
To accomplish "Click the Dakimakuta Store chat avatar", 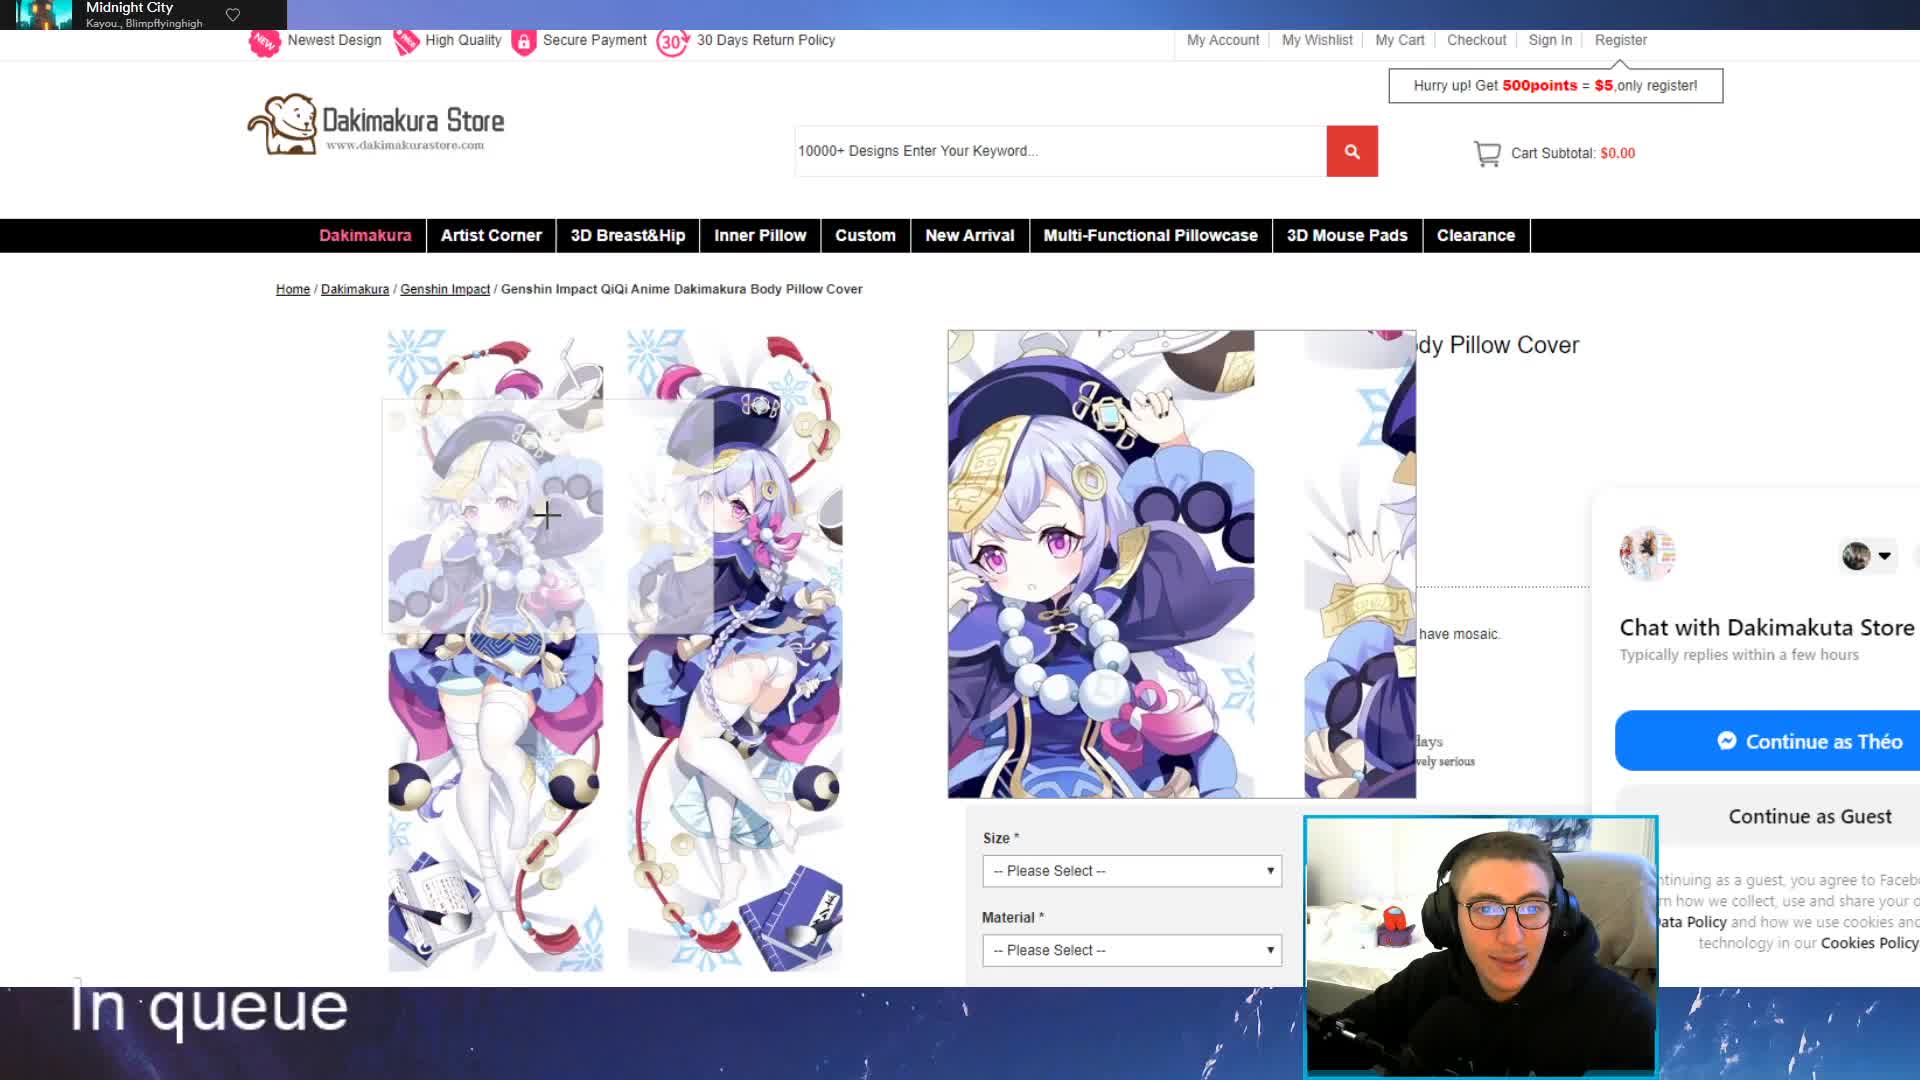I will point(1647,554).
